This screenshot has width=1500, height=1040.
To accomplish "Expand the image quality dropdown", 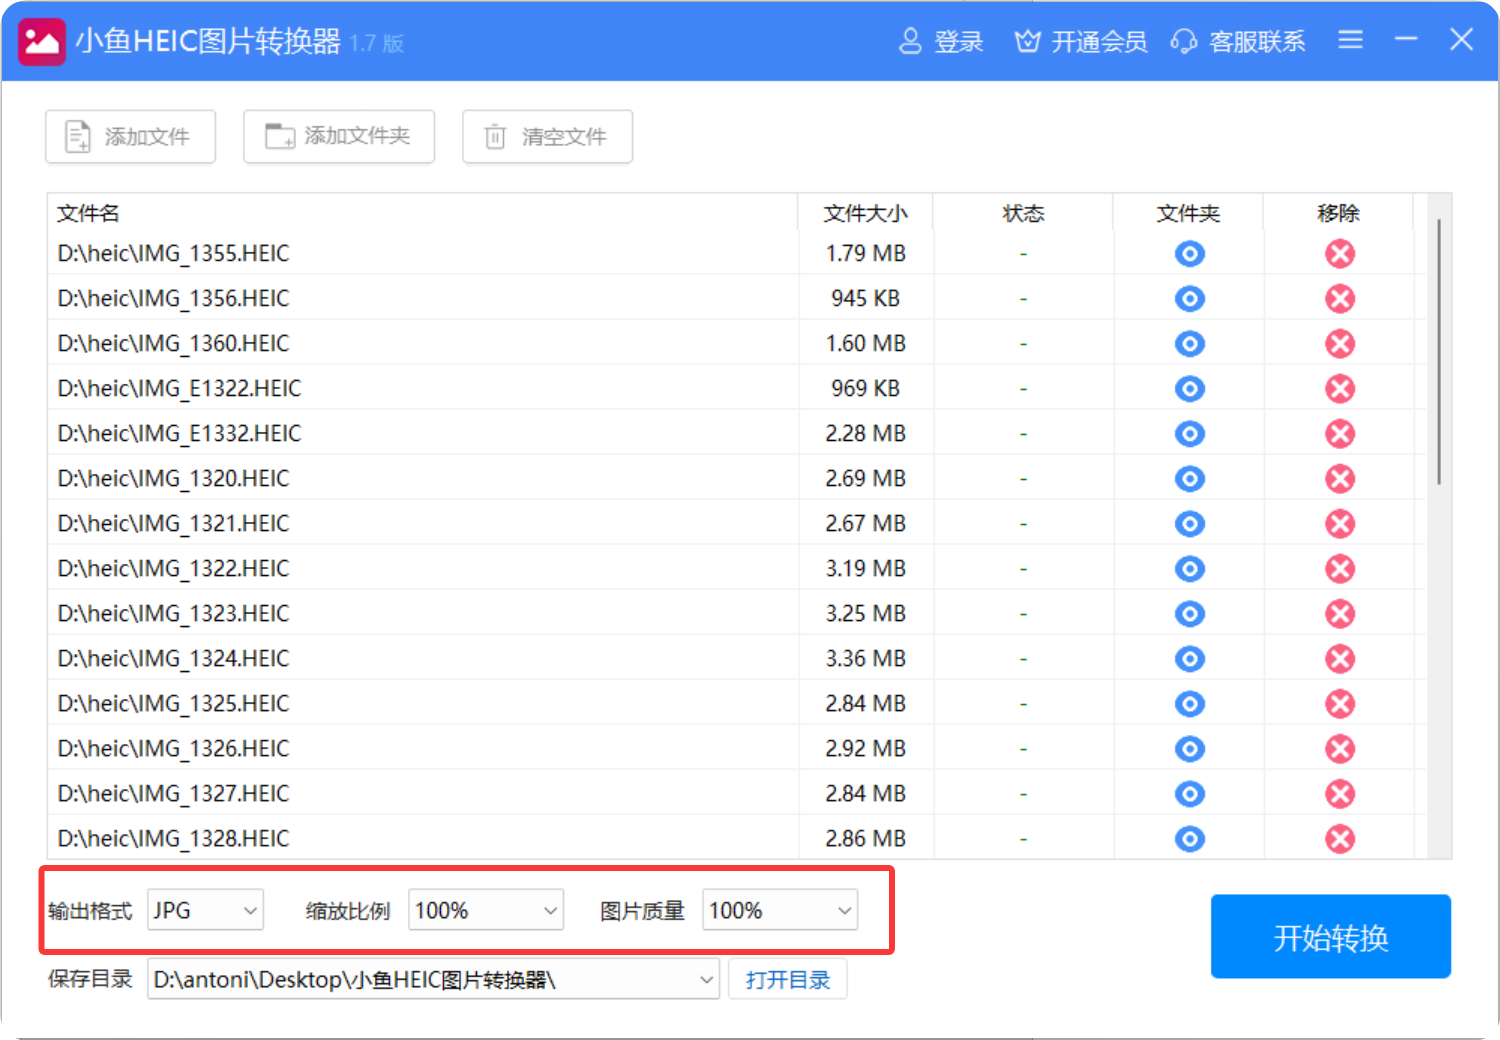I will (779, 910).
